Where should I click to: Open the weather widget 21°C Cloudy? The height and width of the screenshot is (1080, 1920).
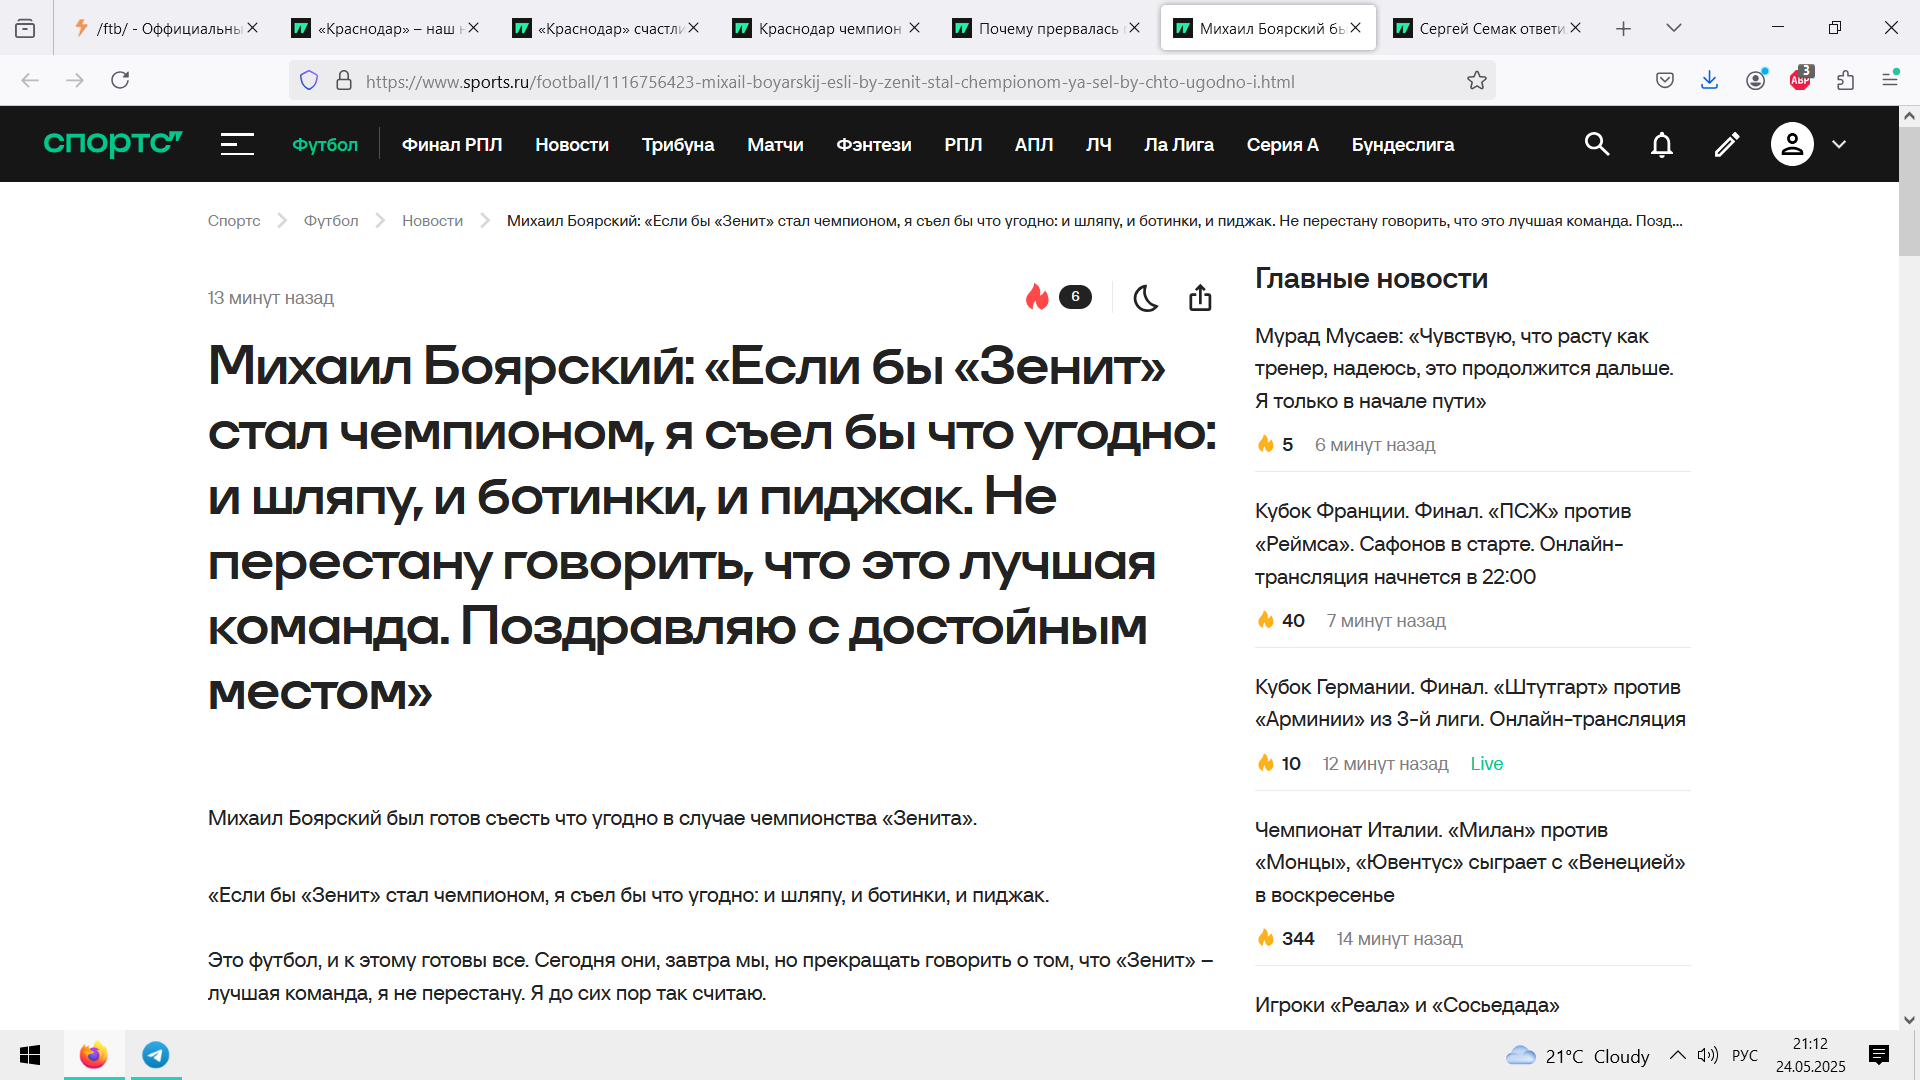coord(1578,1056)
